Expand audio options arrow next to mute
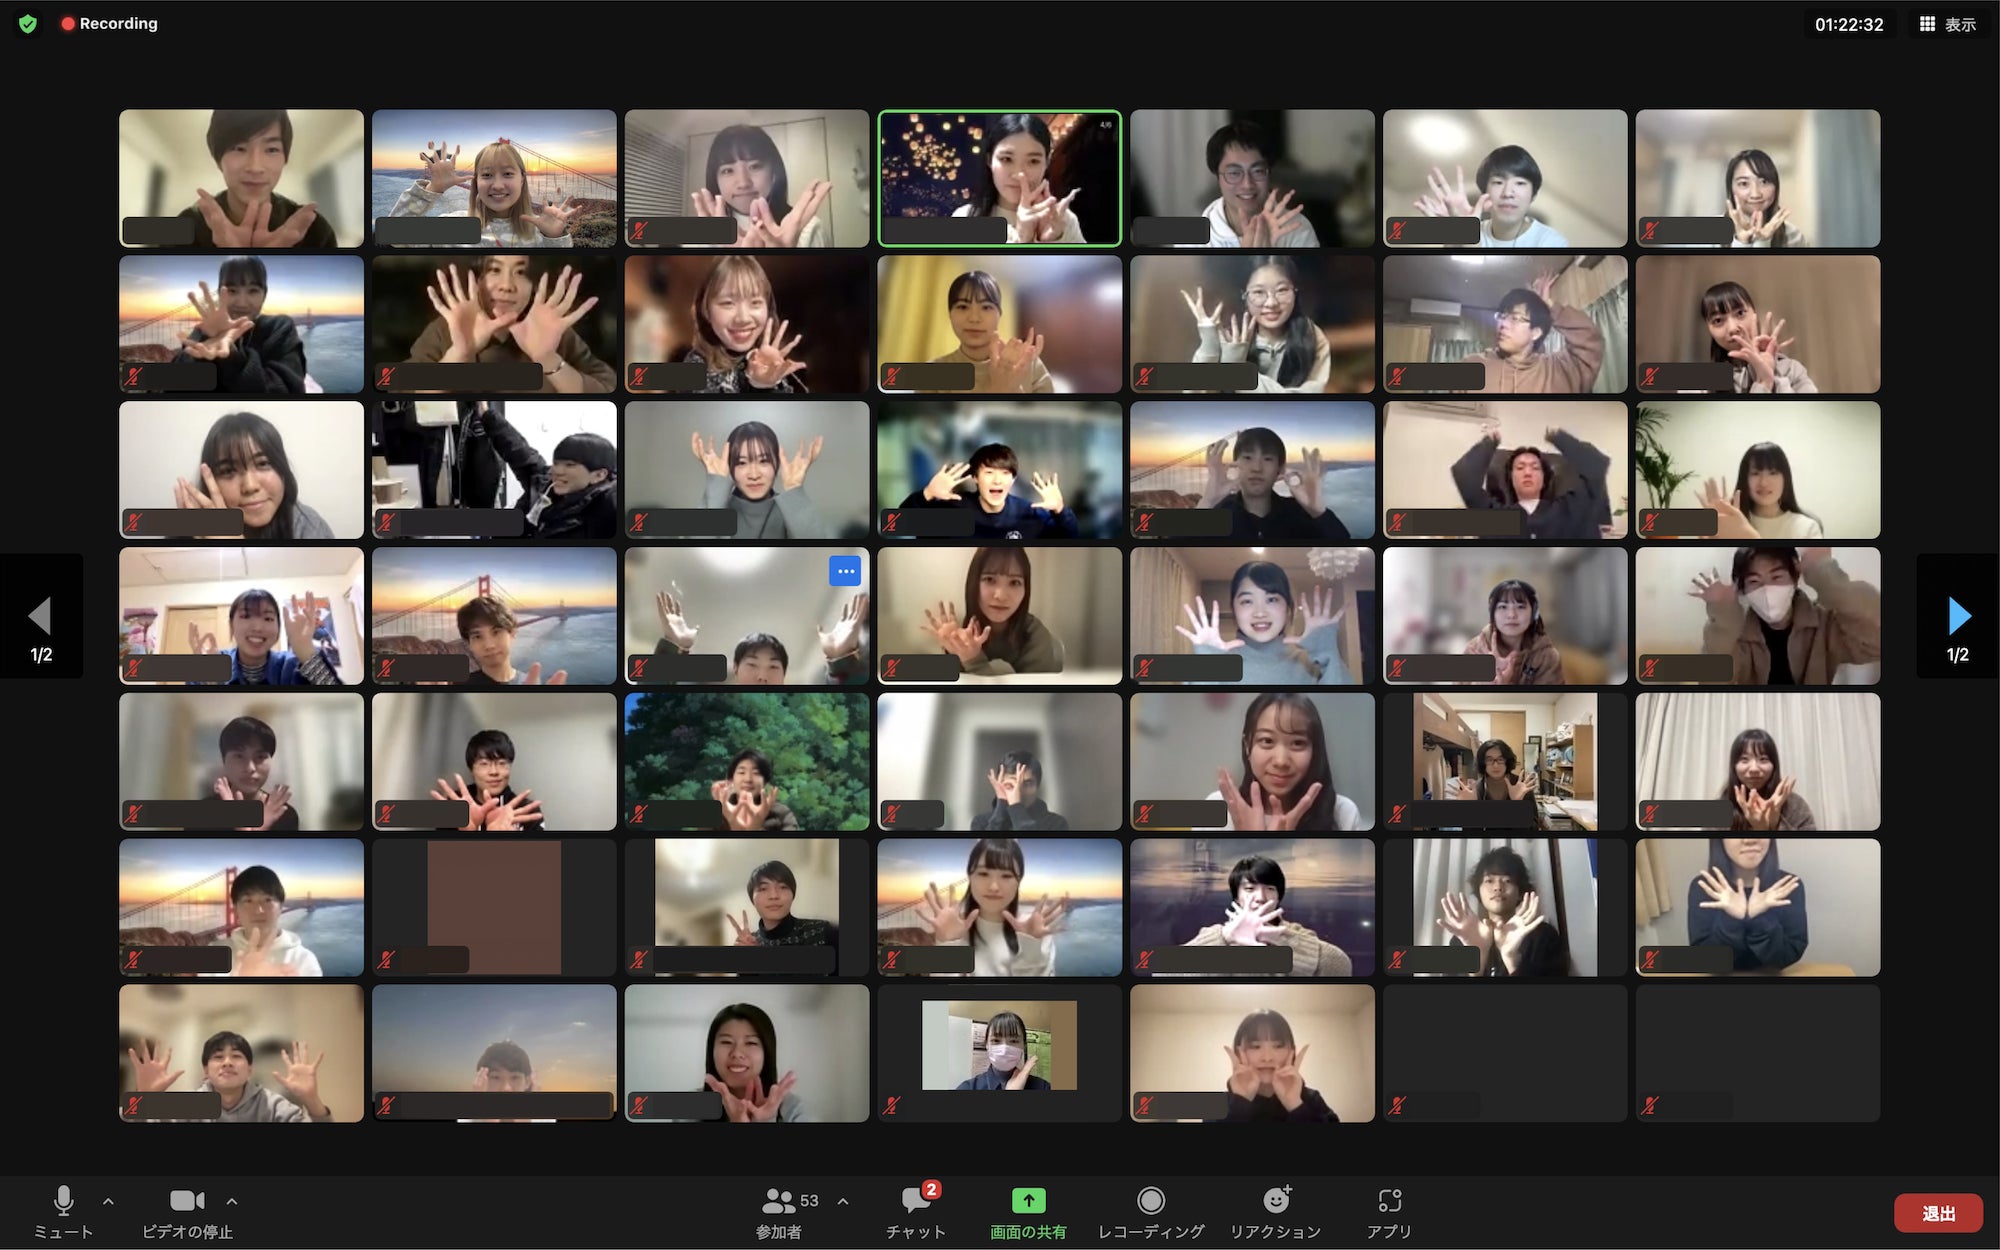The height and width of the screenshot is (1250, 2000). click(108, 1201)
